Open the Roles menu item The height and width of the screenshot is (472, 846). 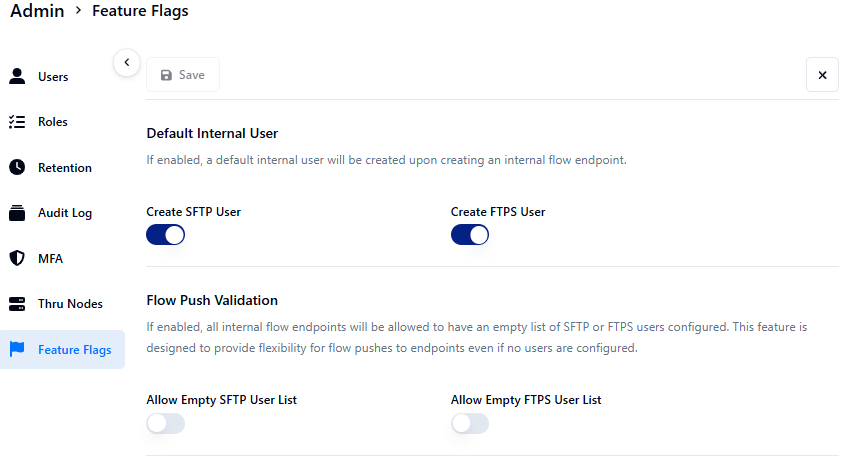point(53,122)
